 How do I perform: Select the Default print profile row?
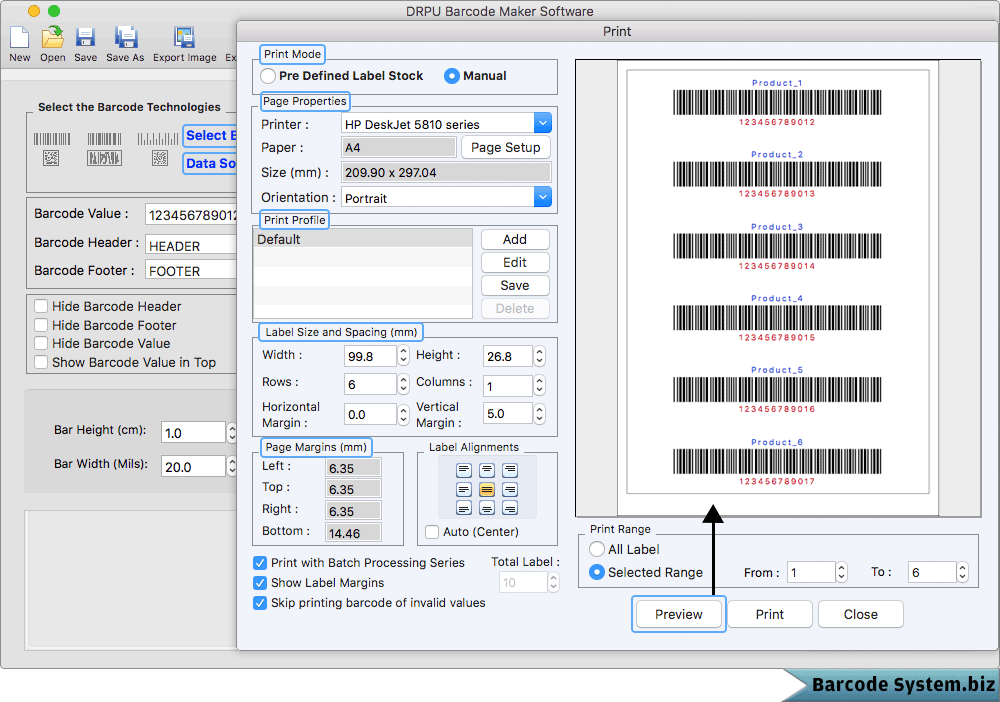point(363,239)
